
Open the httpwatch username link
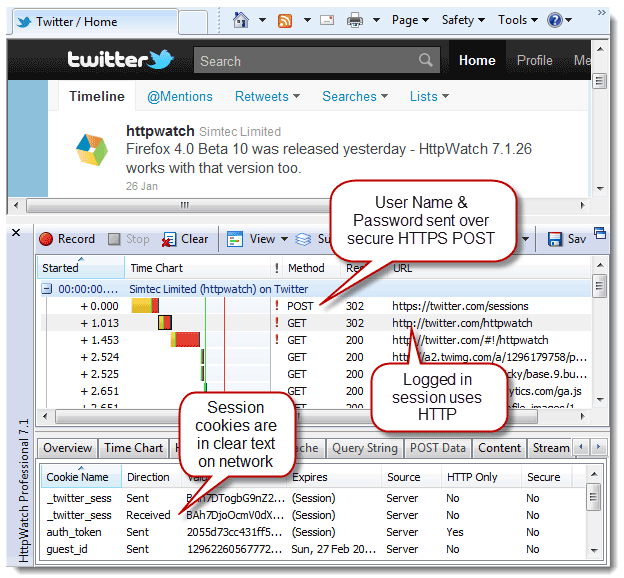point(160,131)
